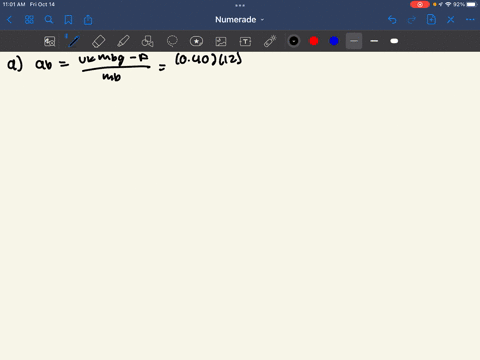Select the Lasso tool
The image size is (480, 360).
(172, 41)
